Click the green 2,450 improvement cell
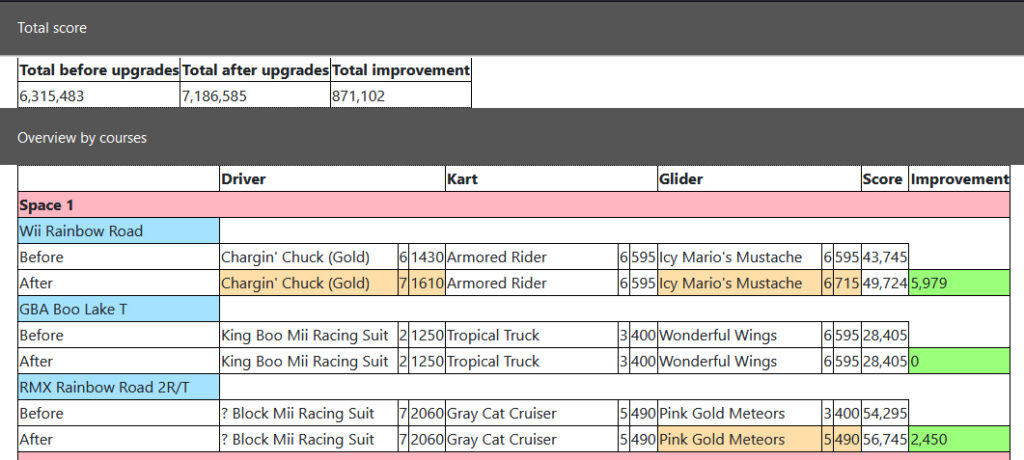 pyautogui.click(x=959, y=439)
